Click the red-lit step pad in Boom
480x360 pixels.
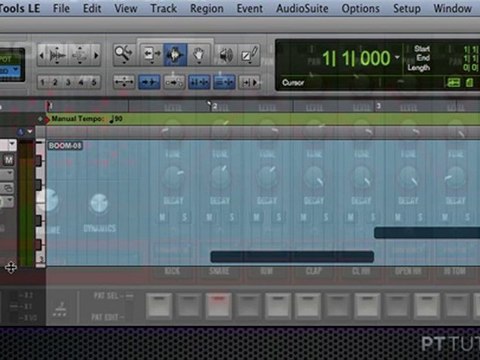pos(219,305)
